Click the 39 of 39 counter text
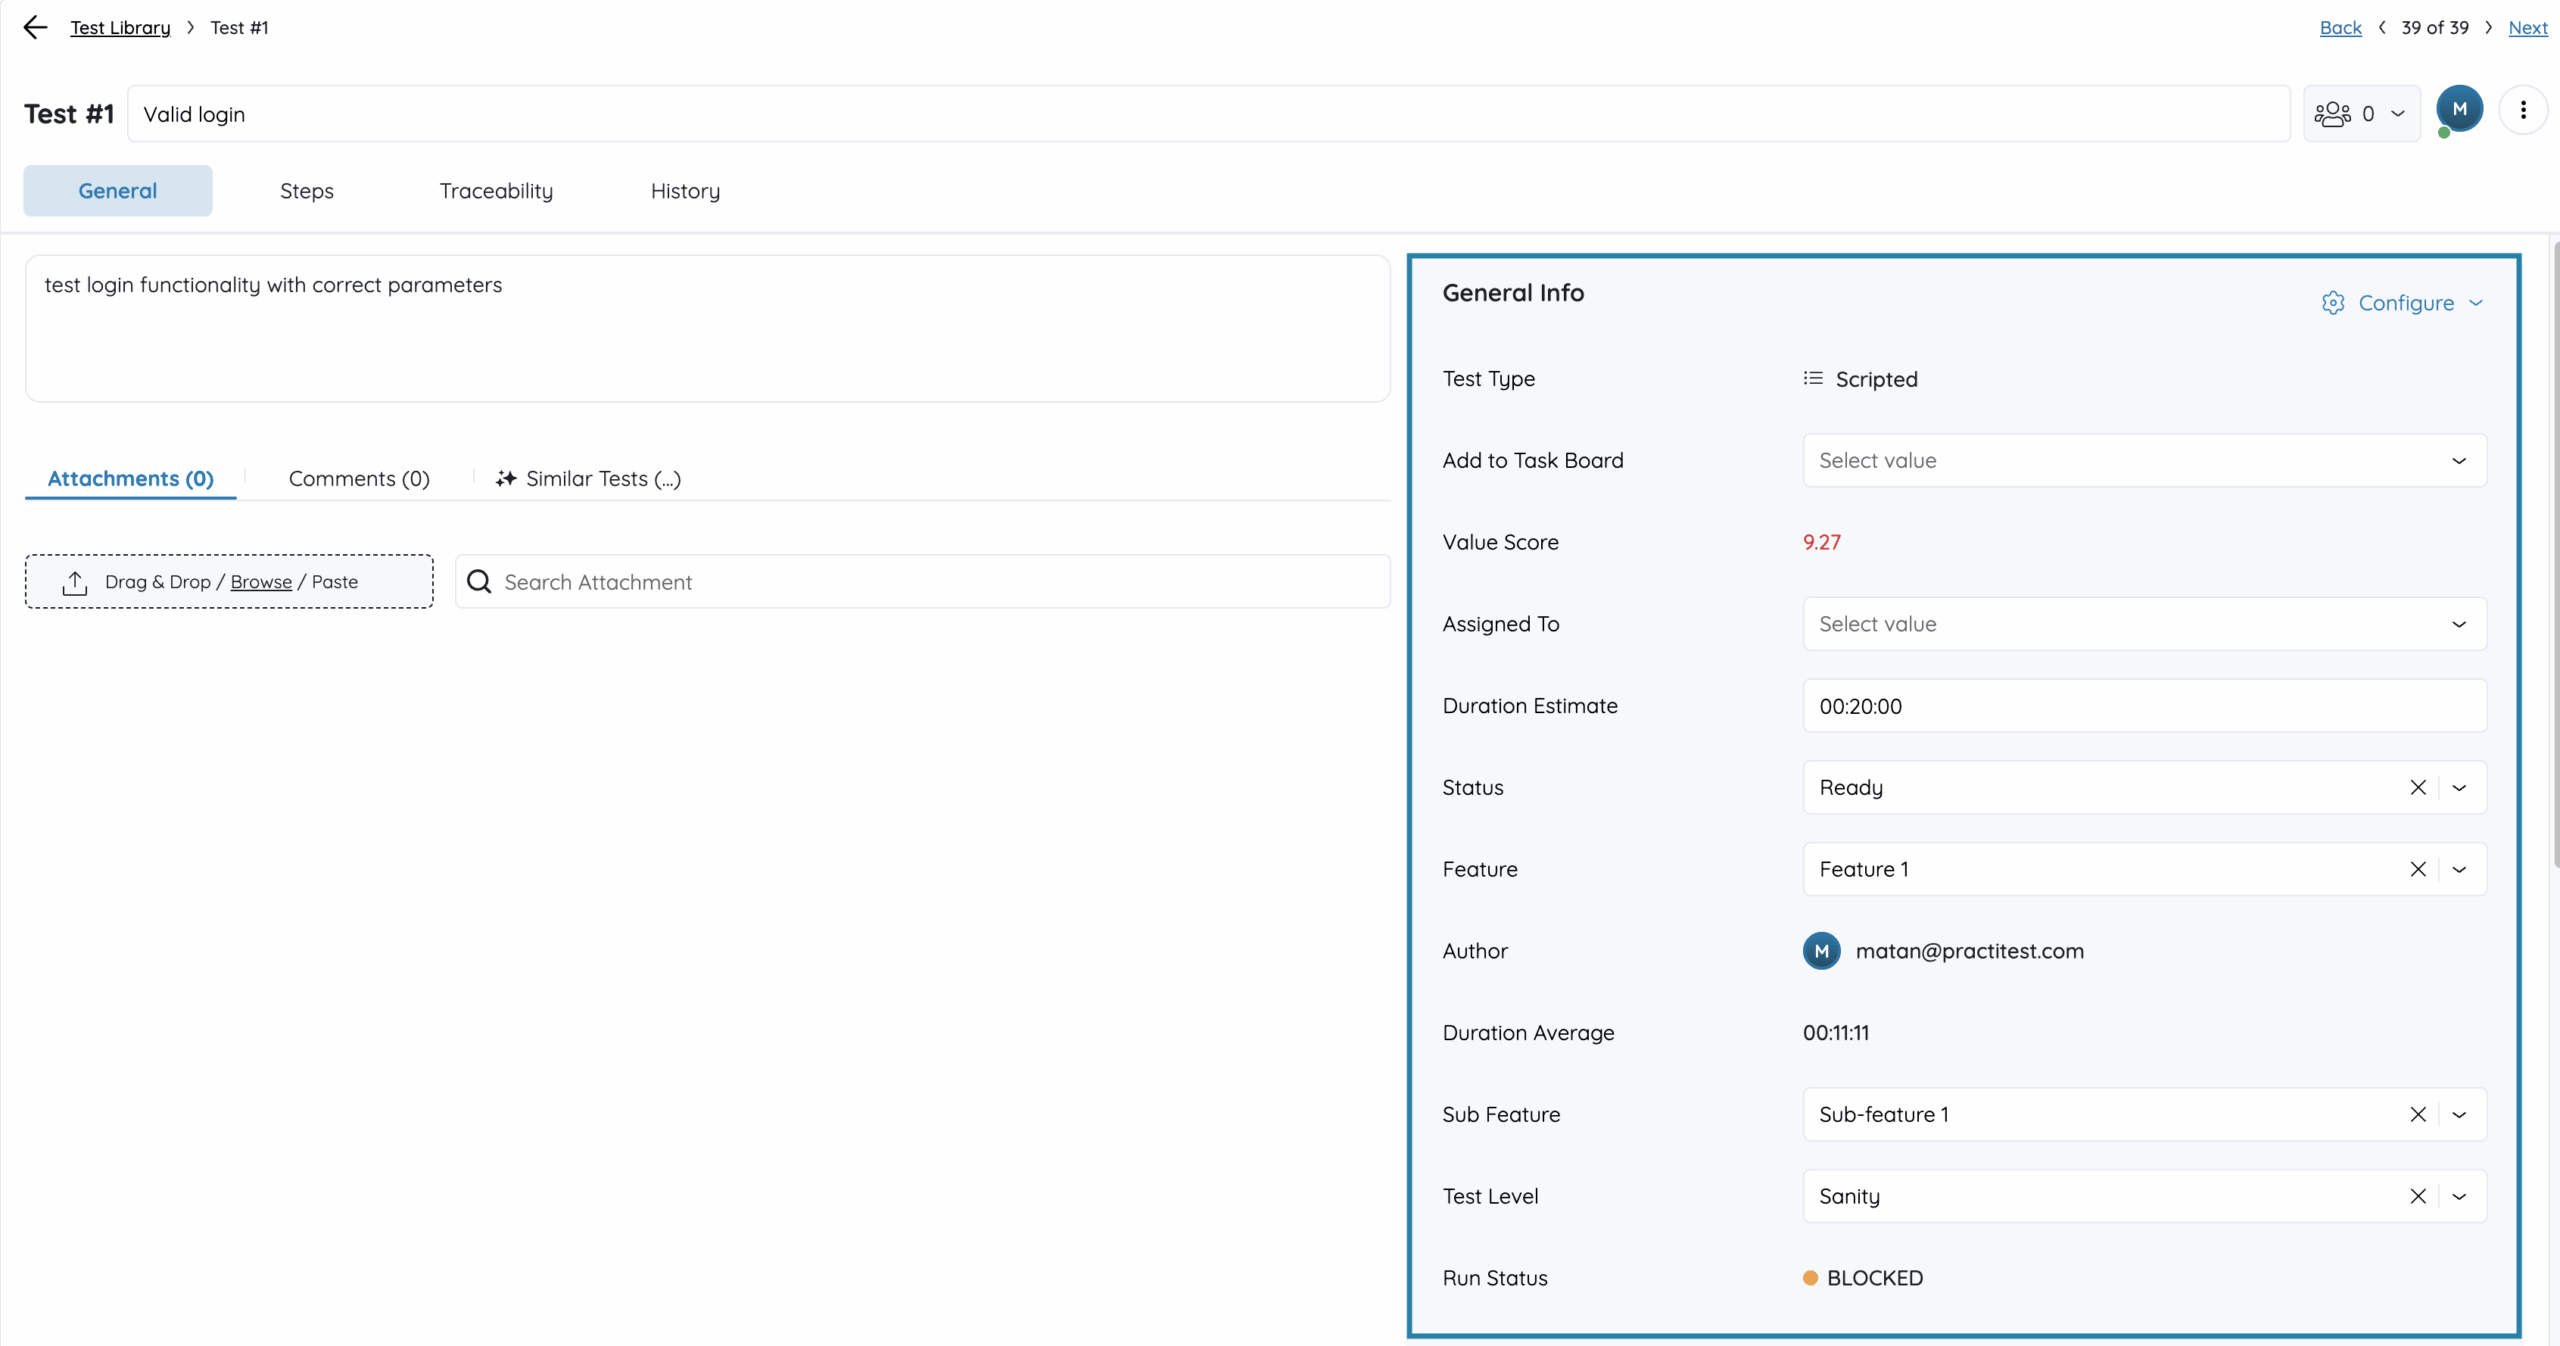 [2435, 28]
